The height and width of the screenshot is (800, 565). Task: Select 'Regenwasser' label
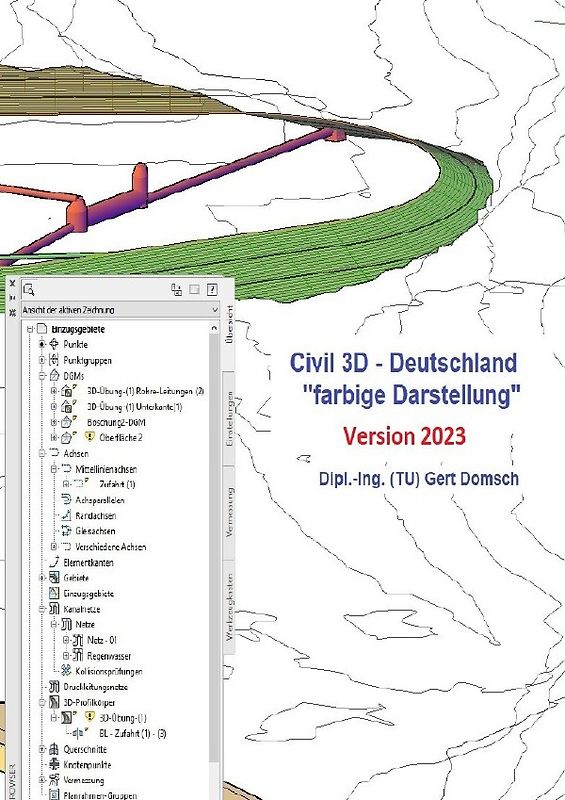coord(109,656)
